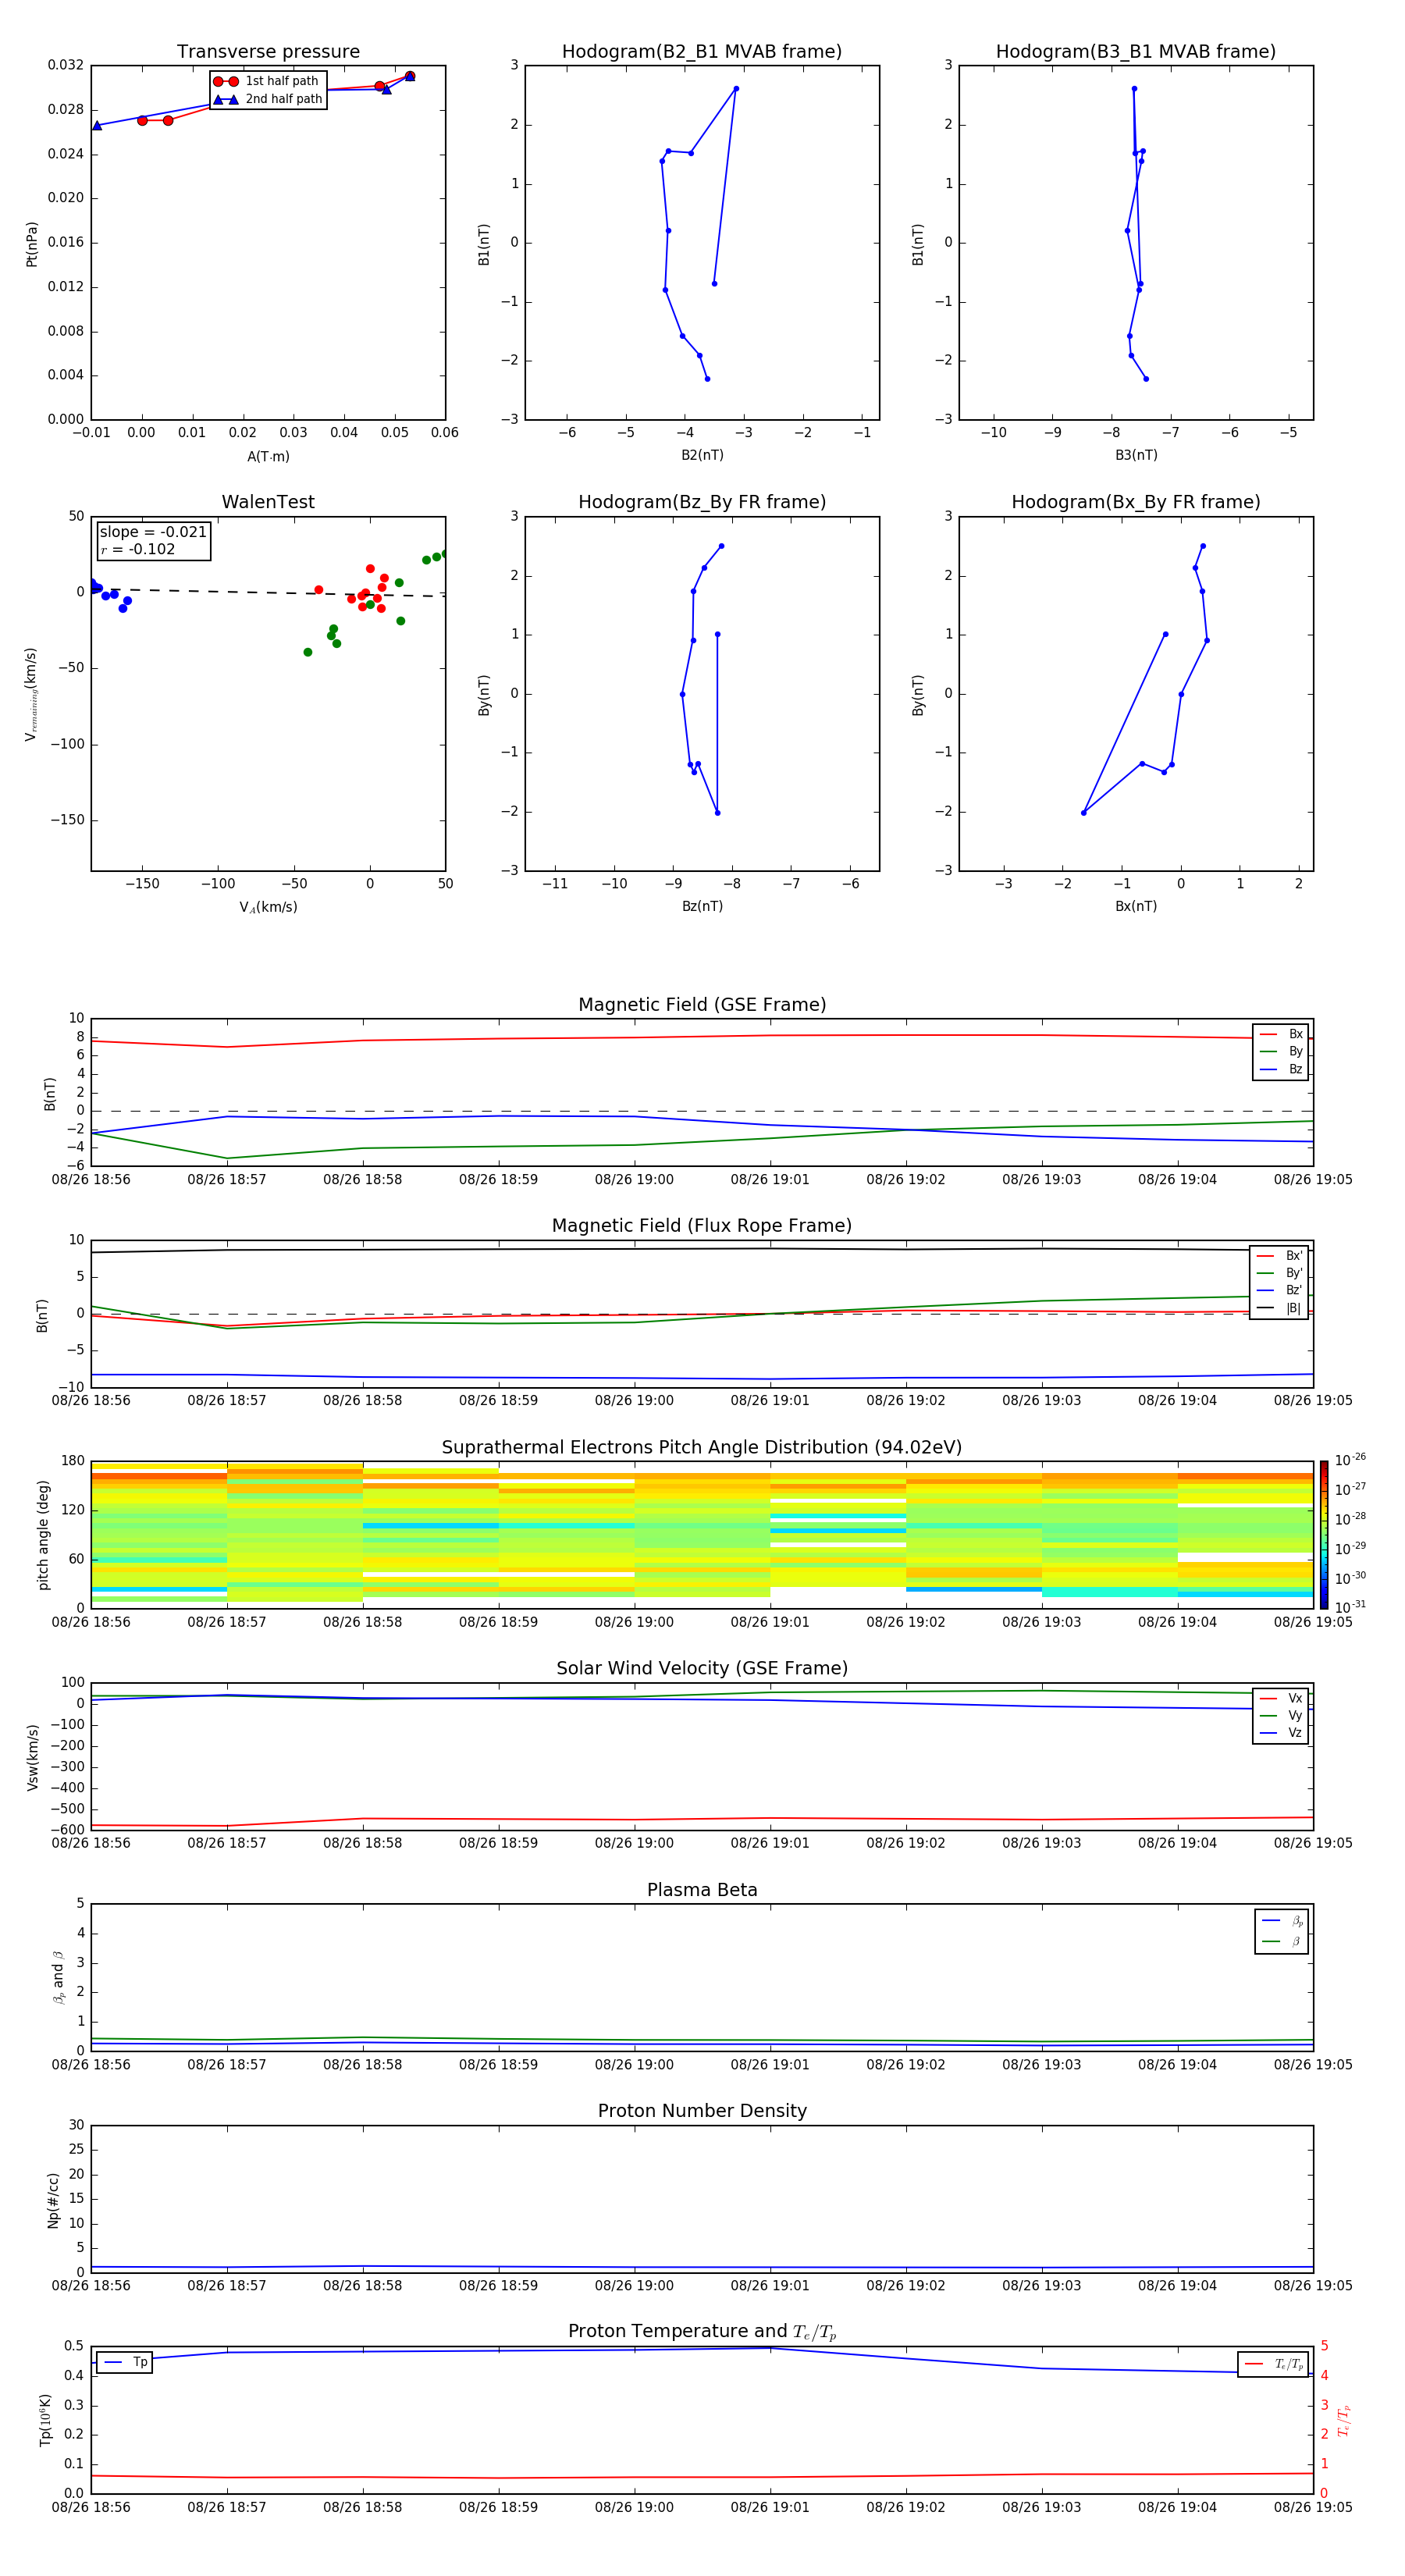The image size is (1405, 2576).
Task: Click the lowest green dot in WalenTest plot
Action: (308, 652)
